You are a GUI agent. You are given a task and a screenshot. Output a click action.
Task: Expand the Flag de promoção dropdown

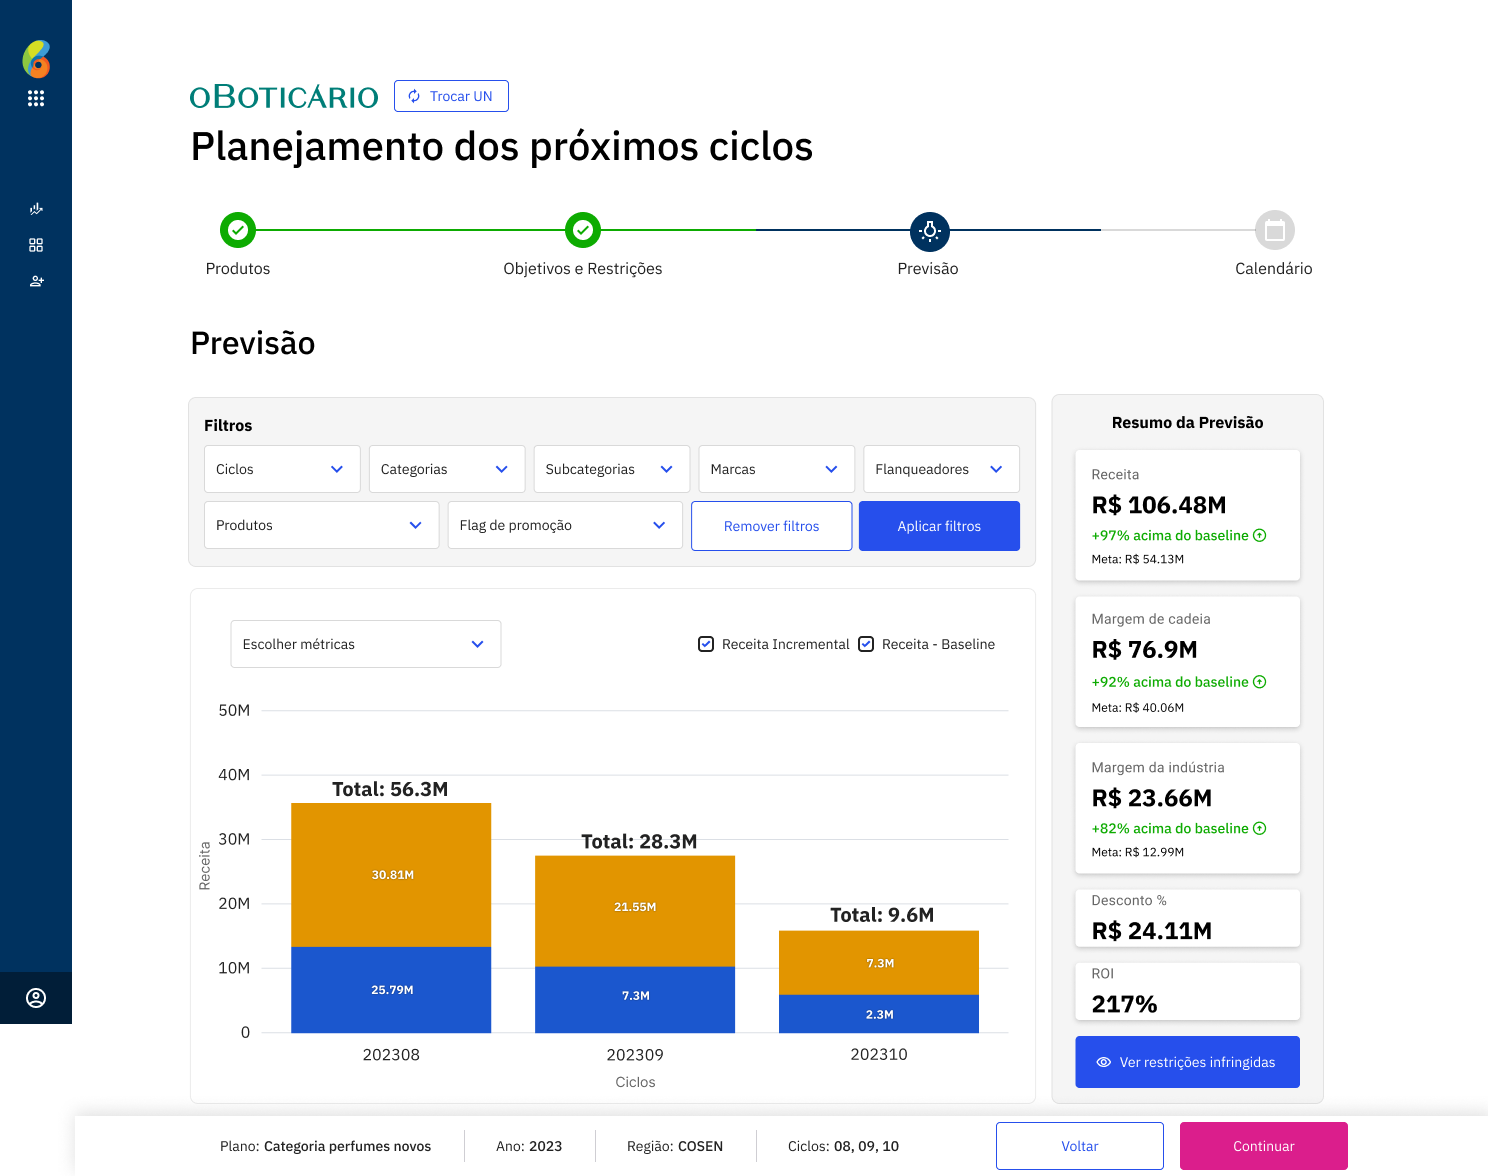564,525
